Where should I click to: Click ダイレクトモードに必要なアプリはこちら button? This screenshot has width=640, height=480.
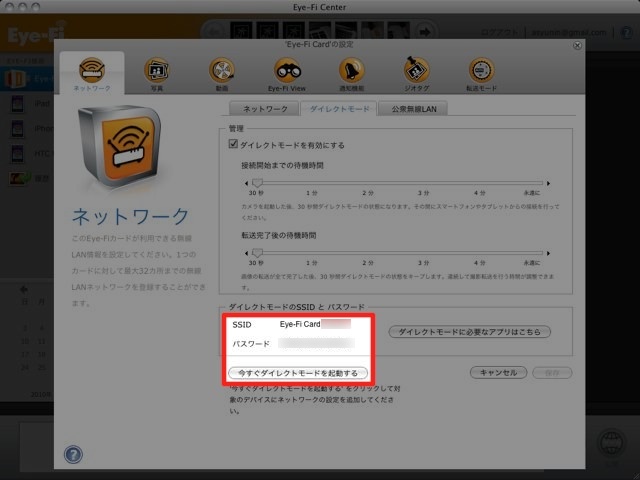[469, 331]
